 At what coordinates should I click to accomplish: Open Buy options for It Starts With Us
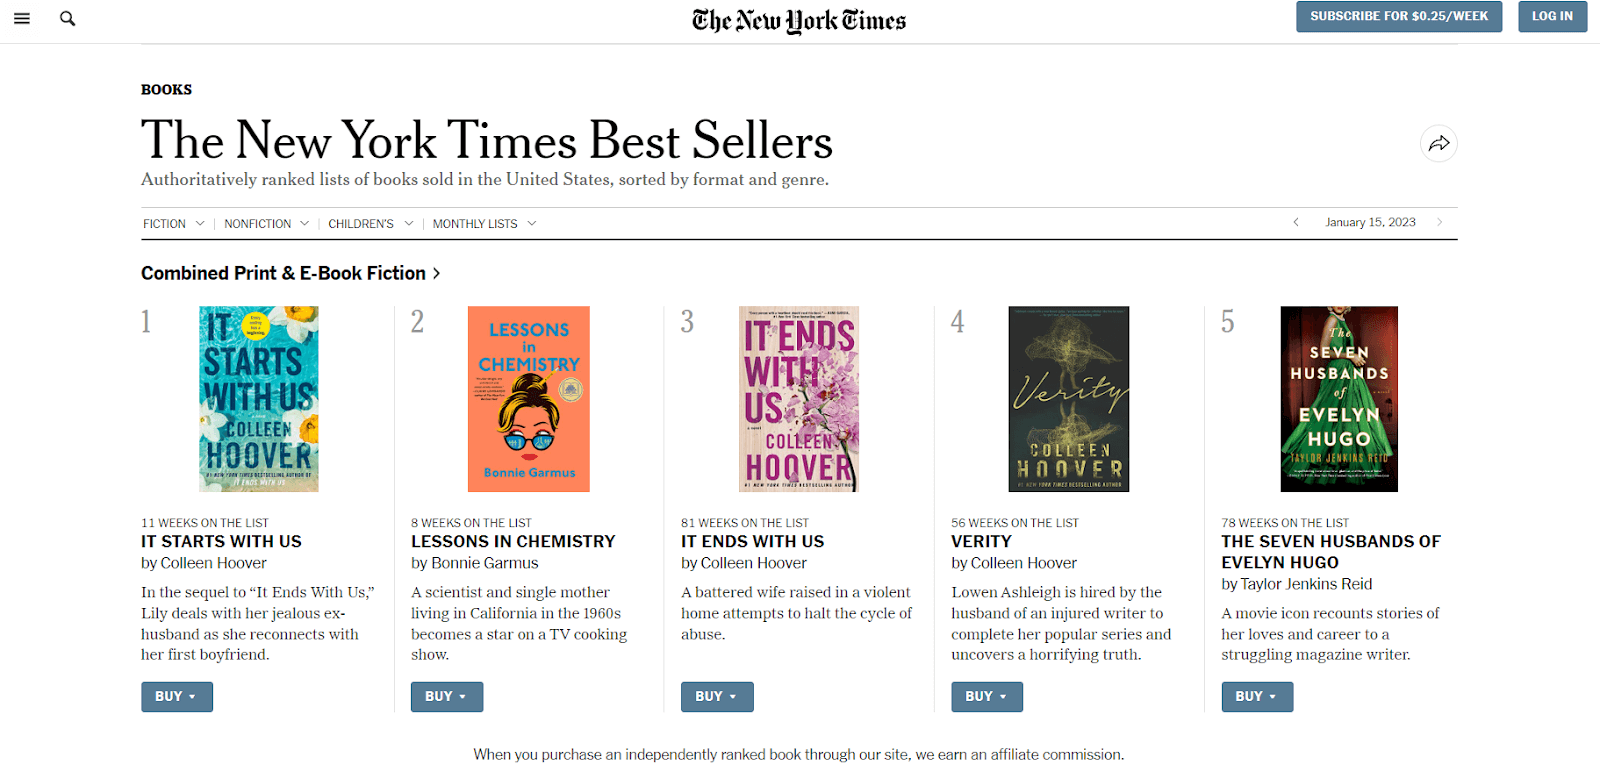176,696
